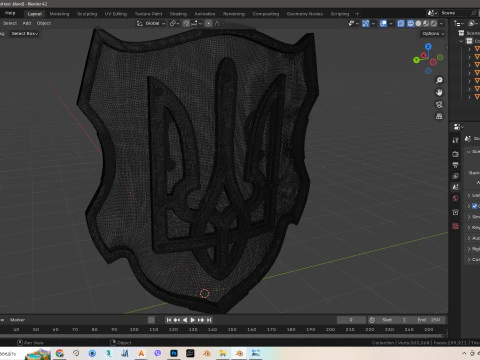The width and height of the screenshot is (480, 360).
Task: Play the animation forward
Action: point(192,320)
